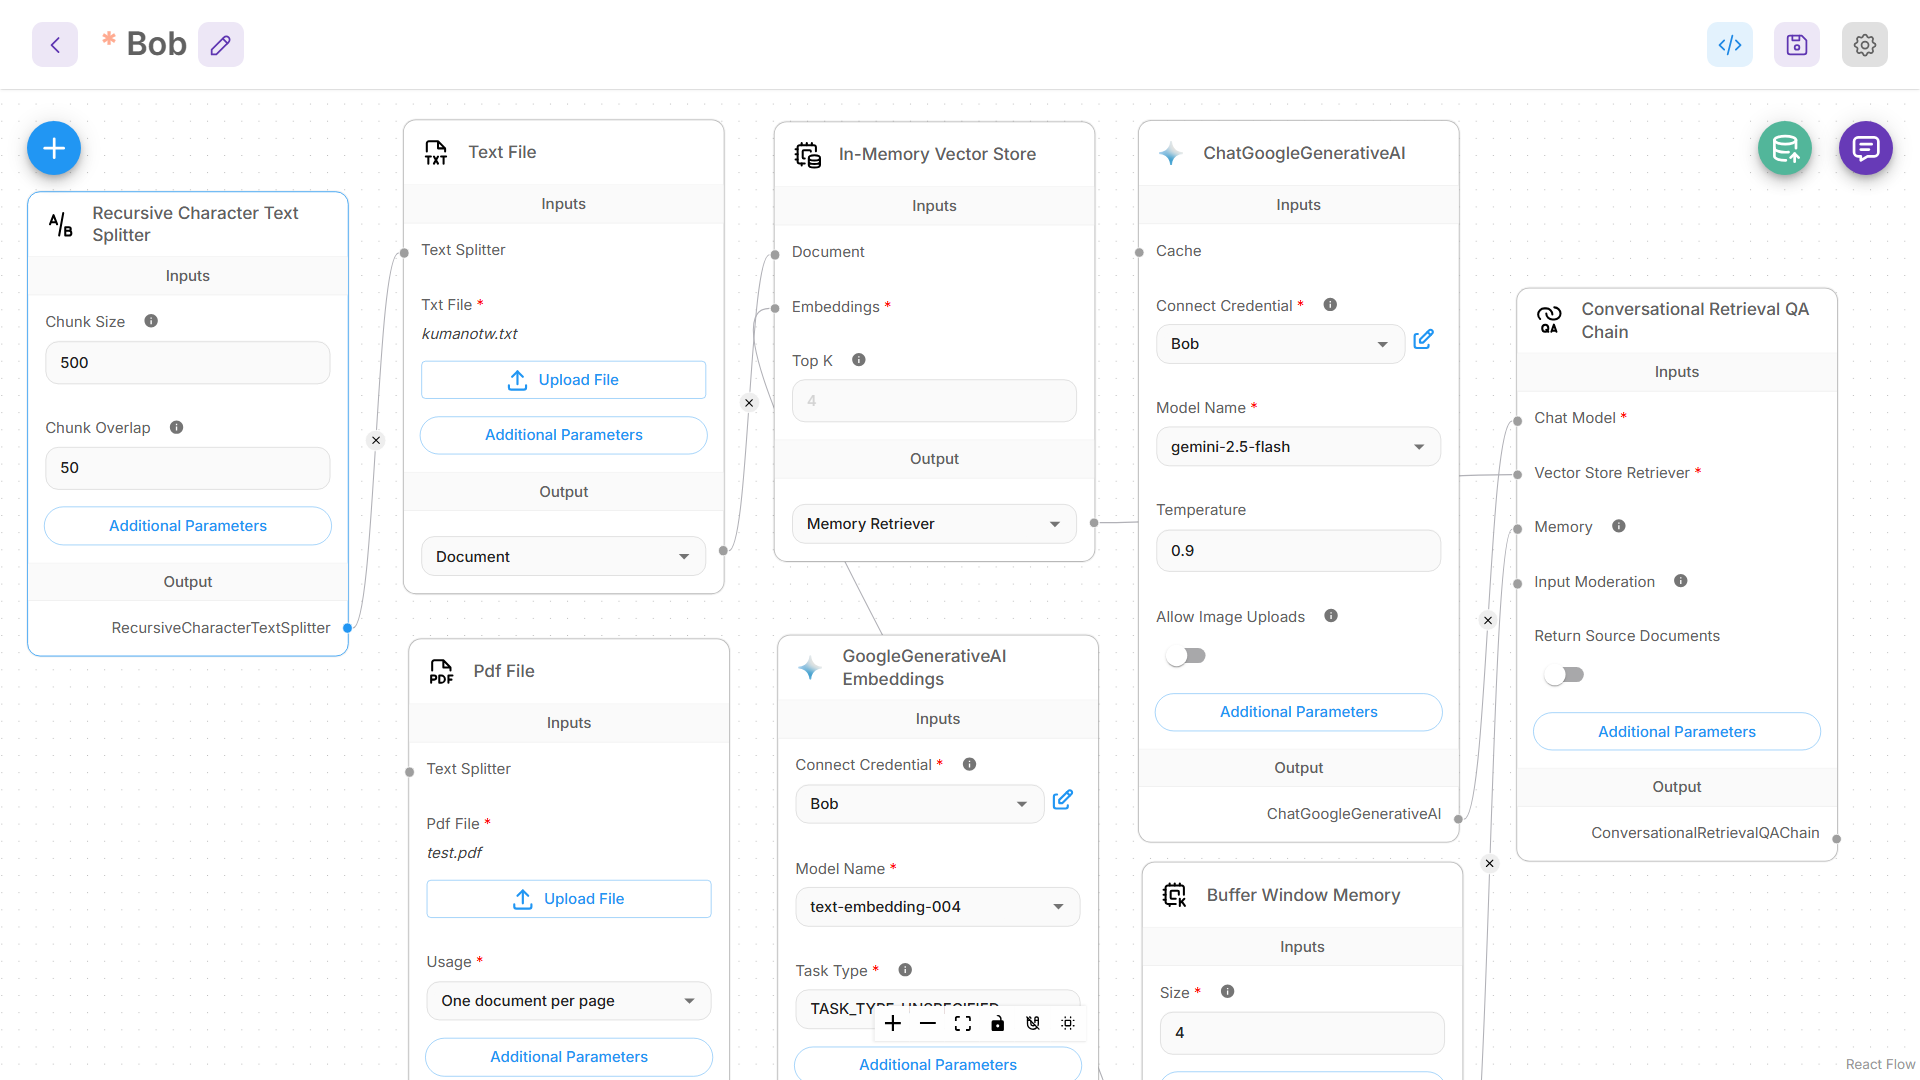
Task: Save the chatflow with disk icon
Action: click(1796, 45)
